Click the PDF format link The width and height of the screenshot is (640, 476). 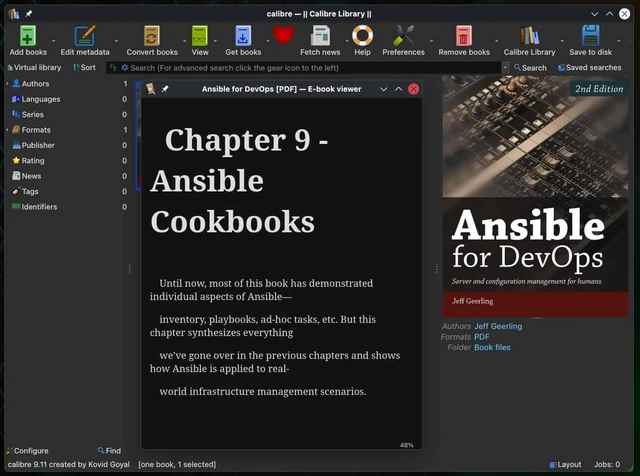click(x=482, y=337)
